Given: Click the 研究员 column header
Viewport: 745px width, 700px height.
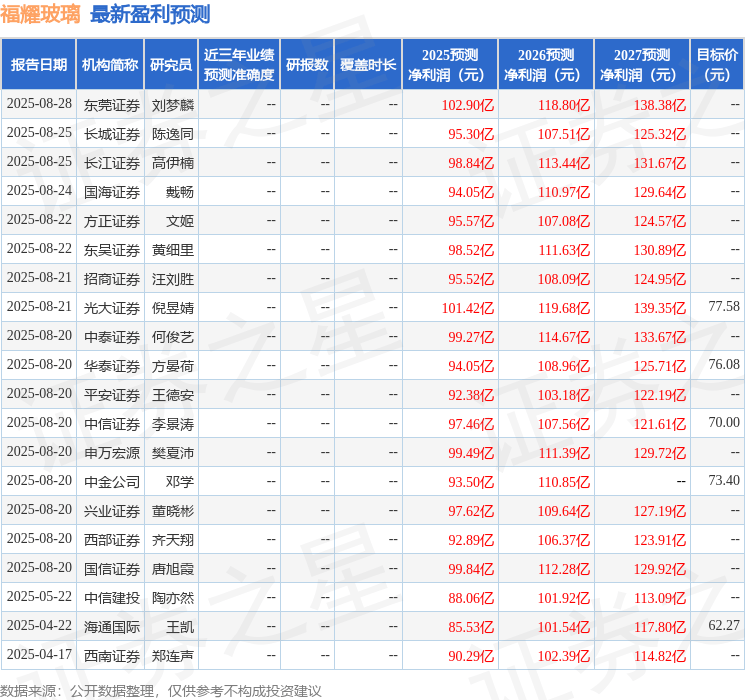Looking at the screenshot, I should tap(171, 65).
